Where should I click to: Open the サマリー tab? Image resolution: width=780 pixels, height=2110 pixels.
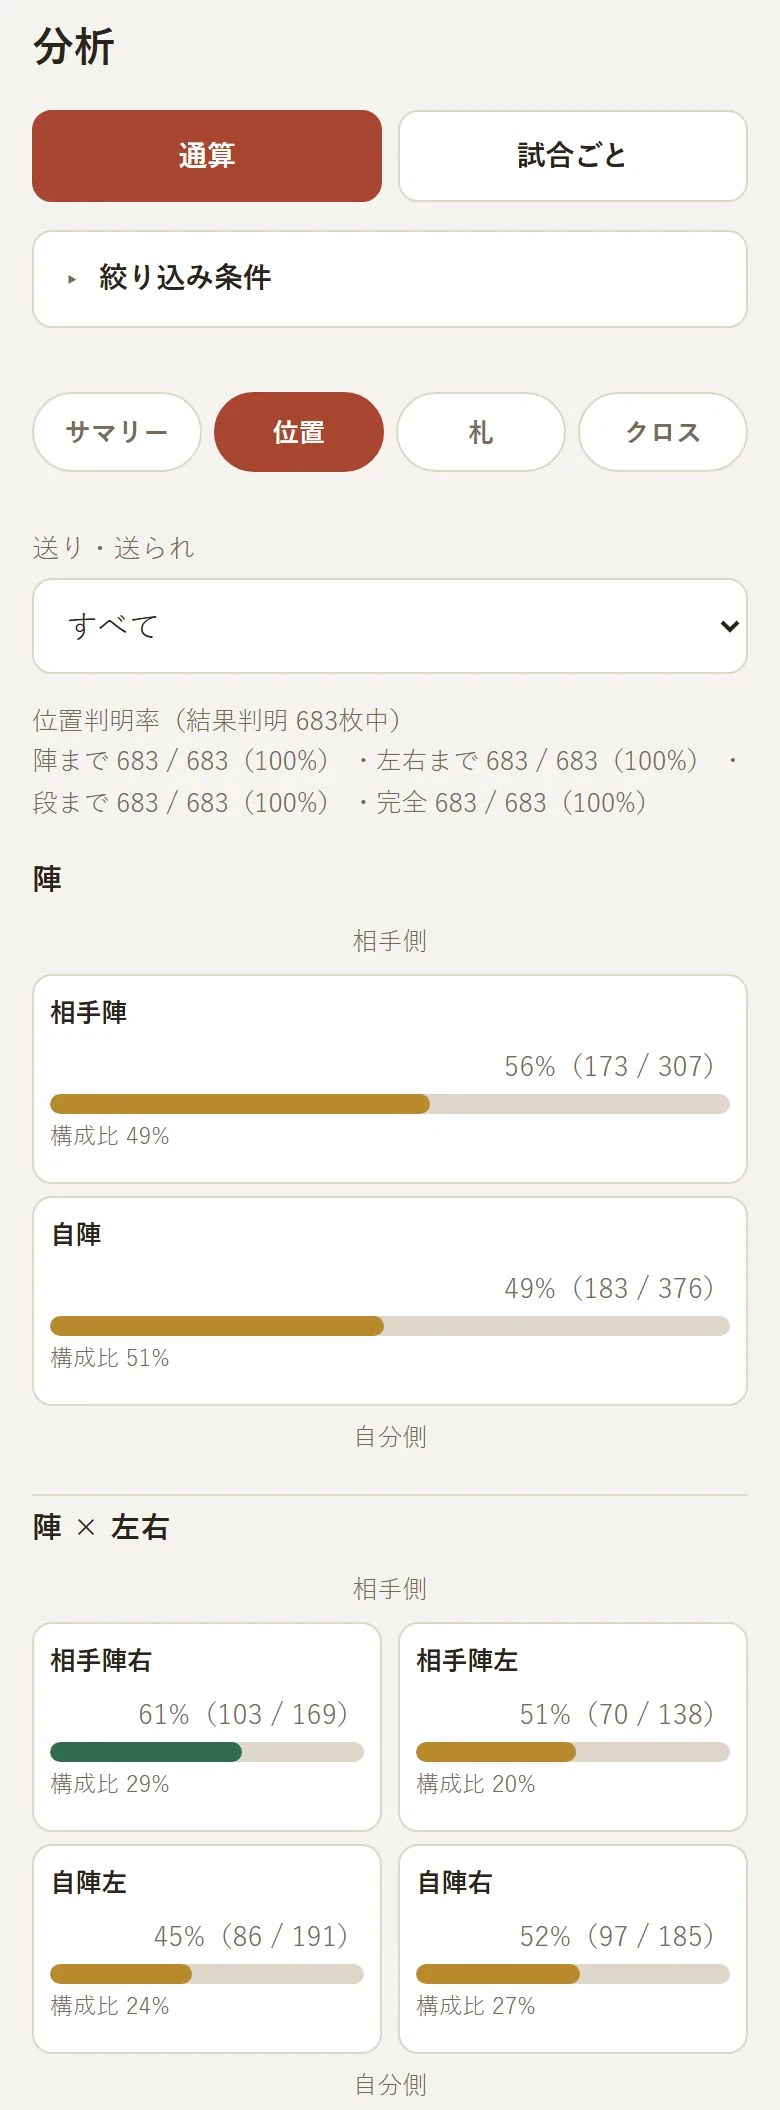(117, 432)
